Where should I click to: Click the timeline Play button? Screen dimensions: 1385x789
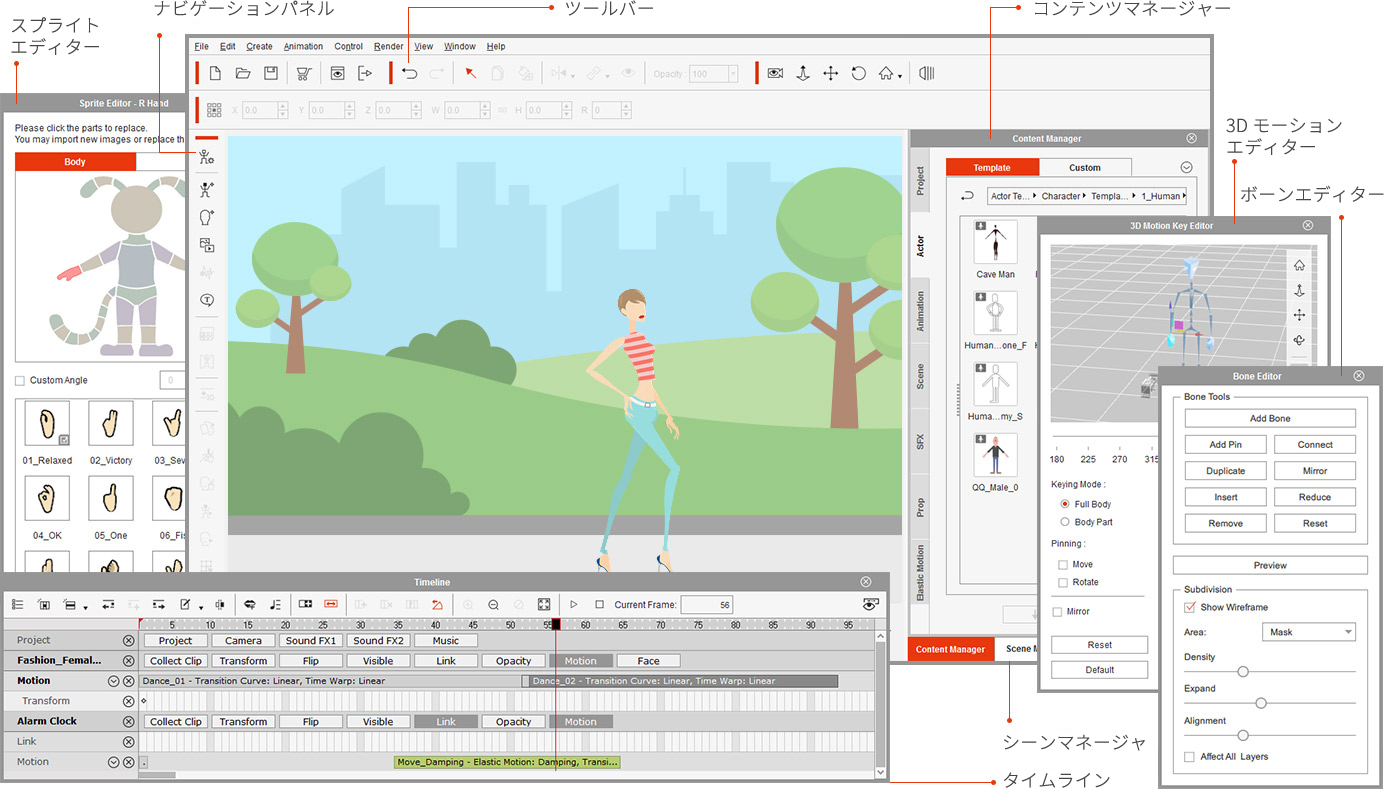tap(573, 604)
